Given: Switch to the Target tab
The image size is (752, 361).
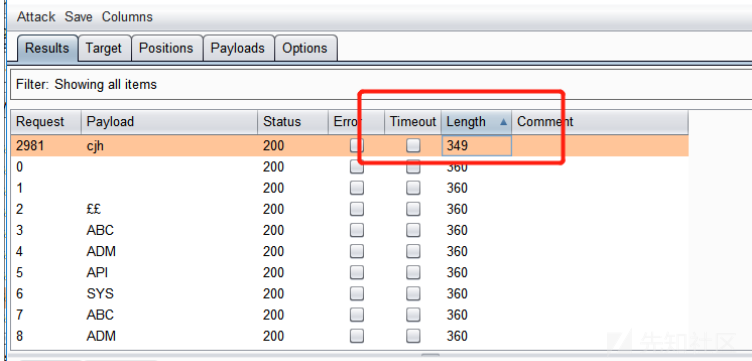Looking at the screenshot, I should 104,48.
